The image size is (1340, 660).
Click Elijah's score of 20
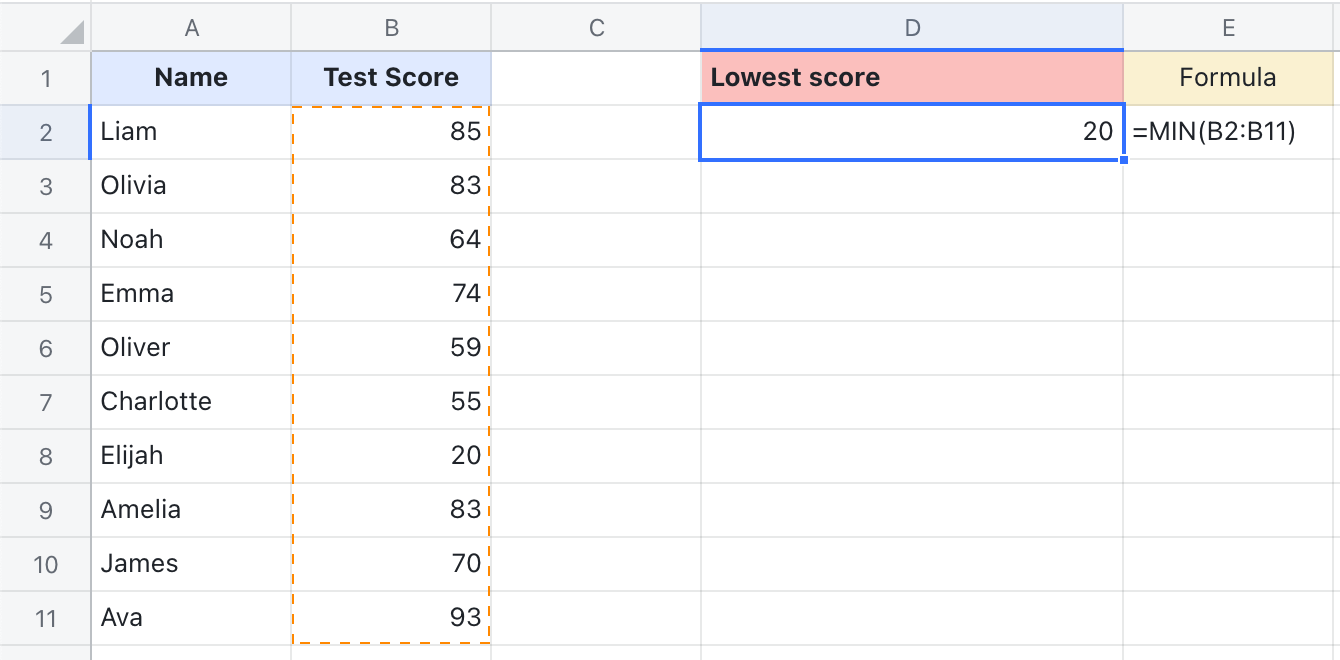coord(390,455)
